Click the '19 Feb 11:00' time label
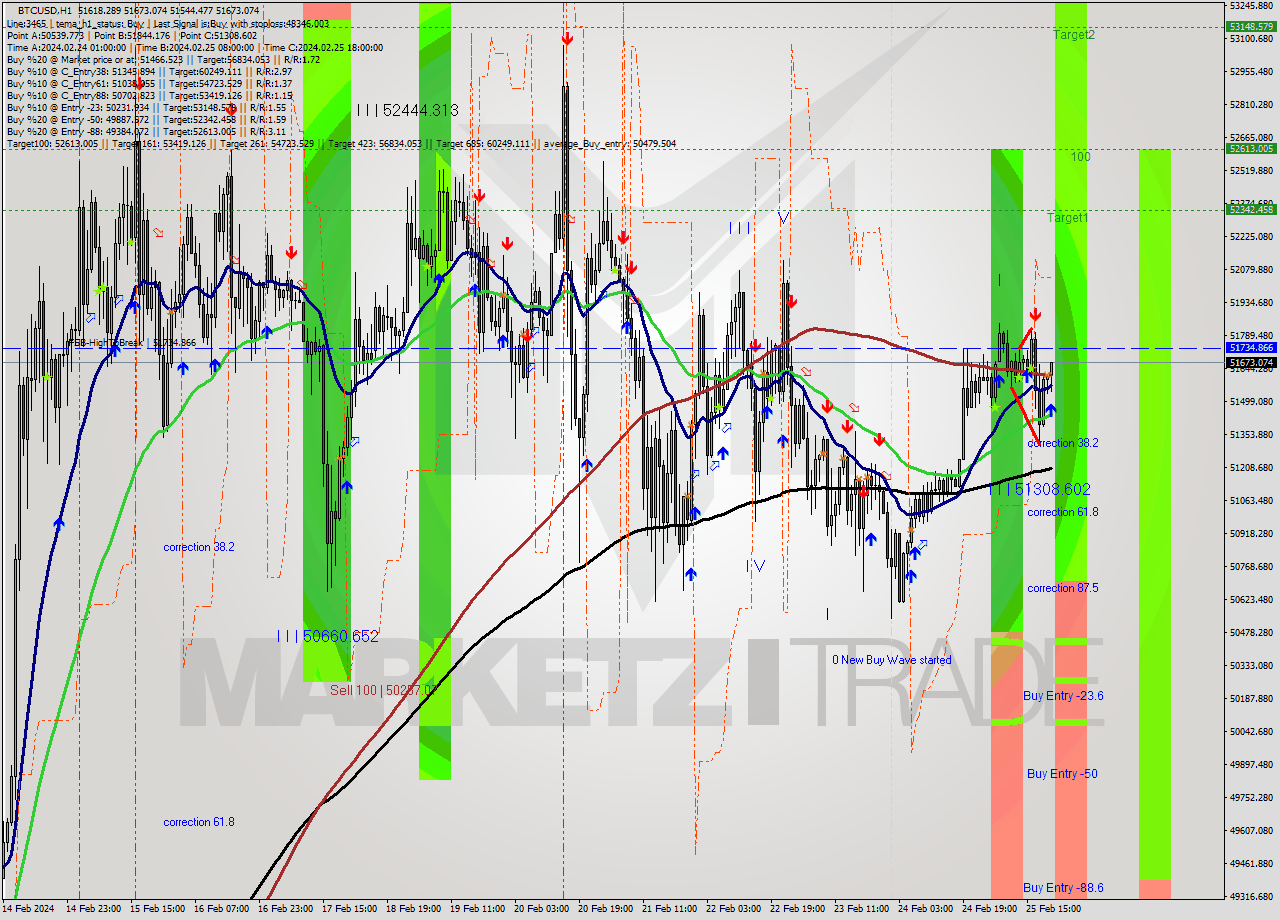This screenshot has width=1280, height=920. (x=477, y=909)
